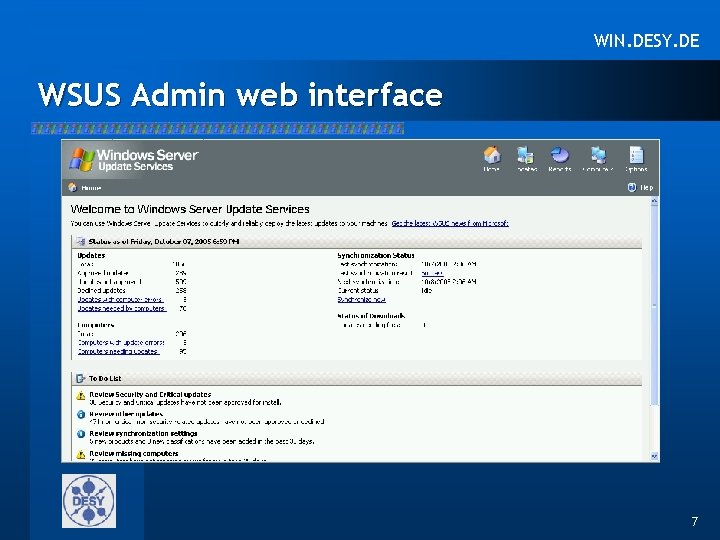Click the WSUS Admin web interface title
Image resolution: width=720 pixels, height=540 pixels.
[x=240, y=95]
